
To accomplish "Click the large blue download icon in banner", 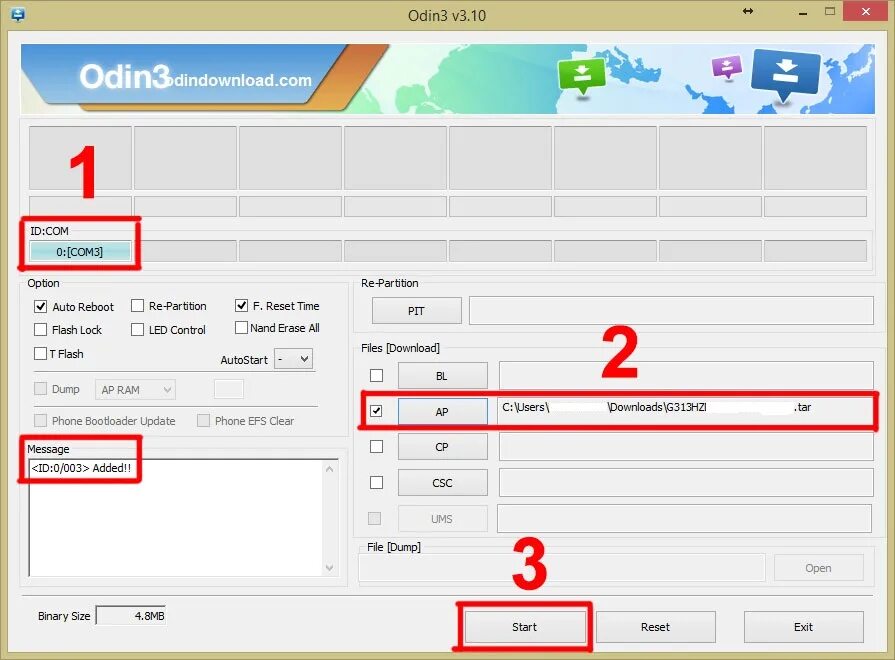I will tap(786, 74).
